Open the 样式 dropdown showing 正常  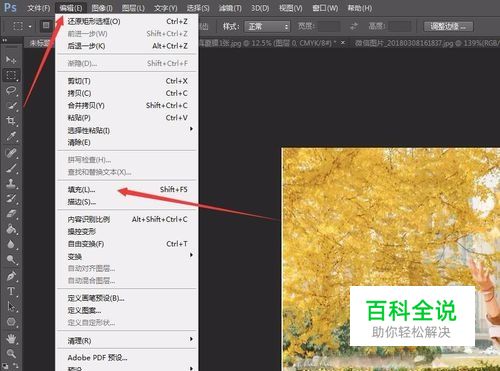tap(267, 26)
